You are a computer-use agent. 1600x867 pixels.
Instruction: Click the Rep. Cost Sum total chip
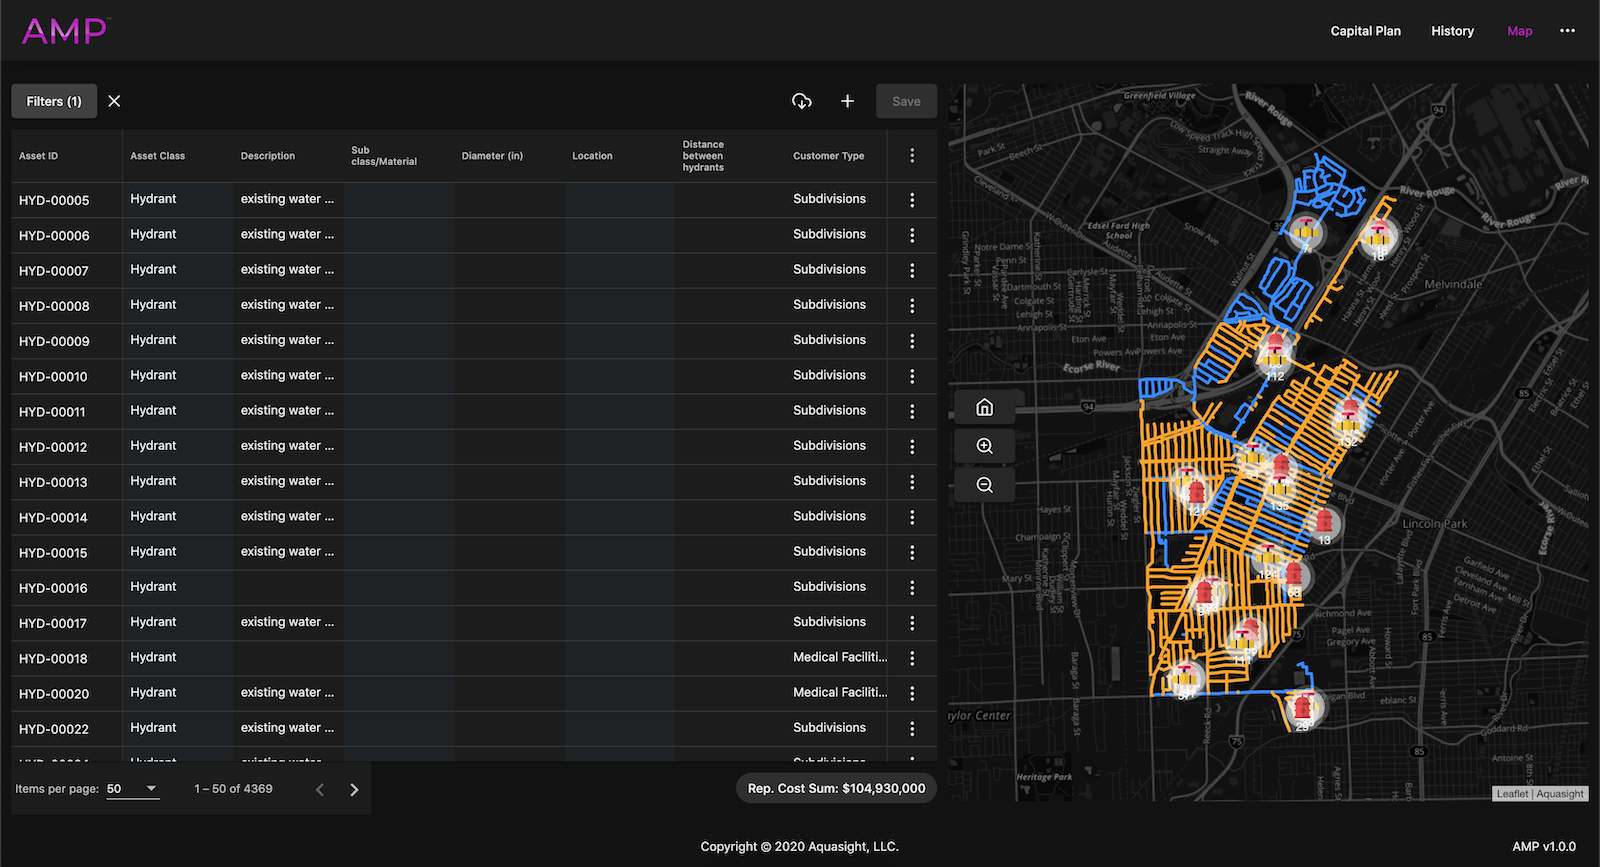[x=836, y=788]
